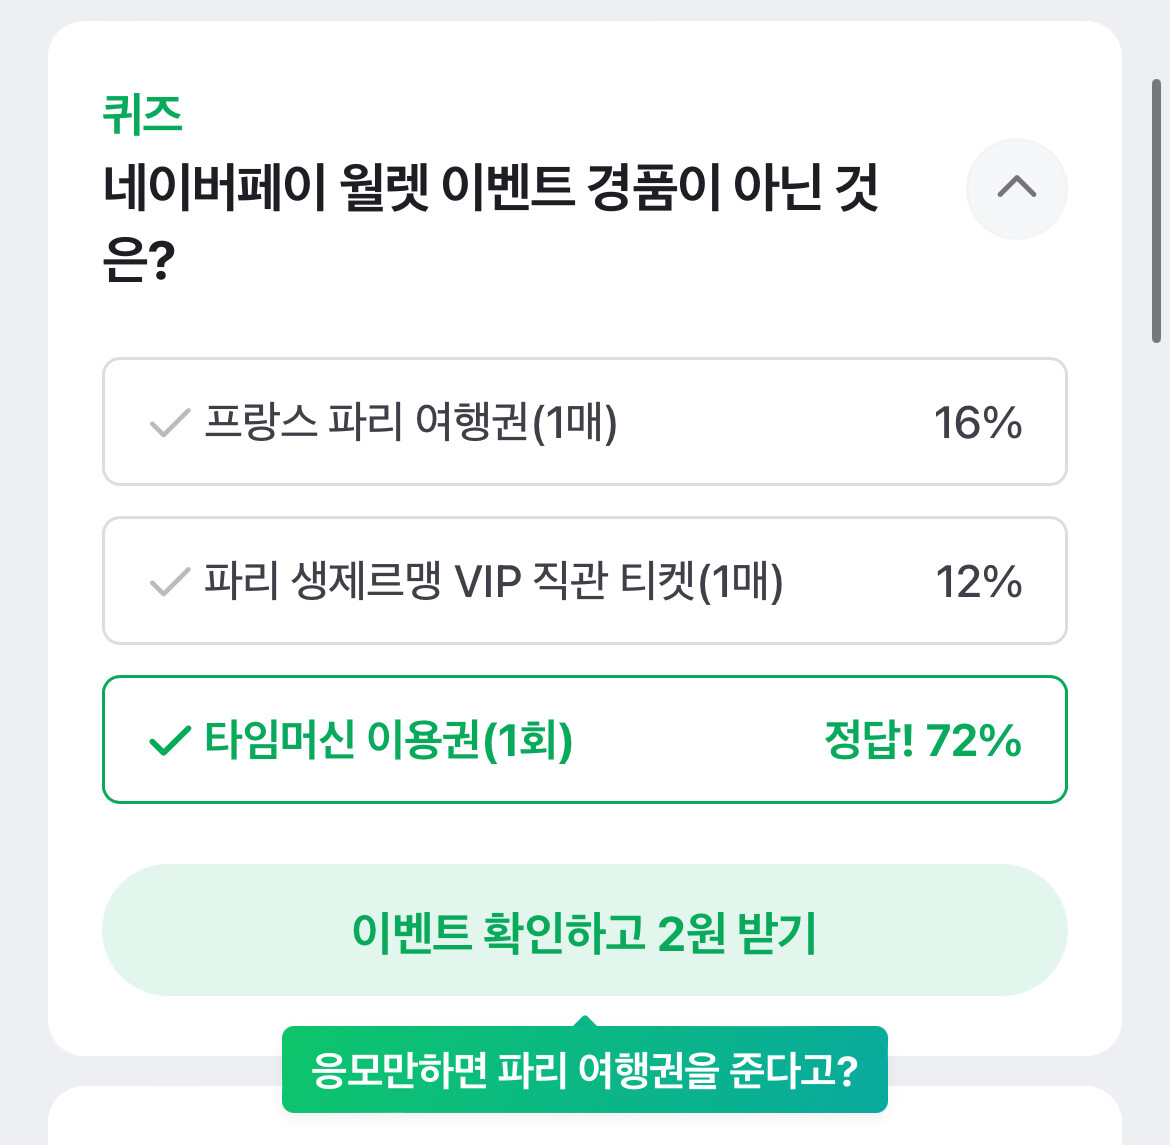Select the 프랑스 파리 여행권(1매) answer option
The image size is (1170, 1145).
(x=585, y=422)
